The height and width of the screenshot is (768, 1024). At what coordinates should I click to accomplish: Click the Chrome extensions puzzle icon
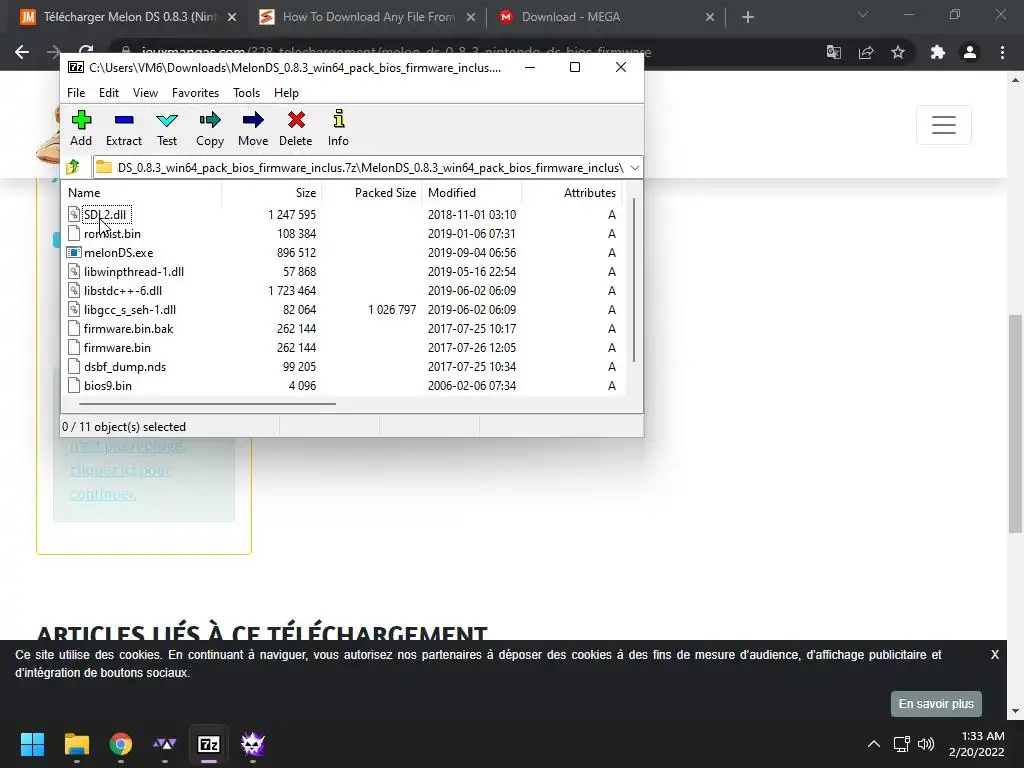[937, 52]
